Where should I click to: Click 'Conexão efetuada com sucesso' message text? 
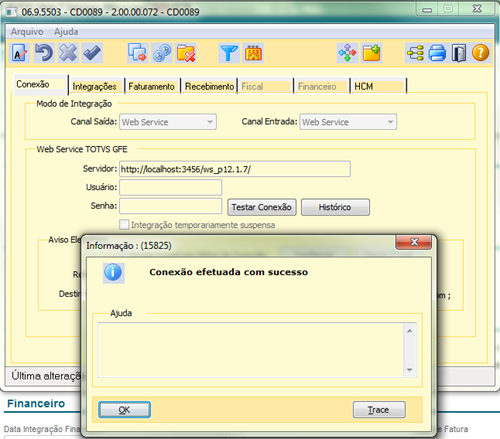pyautogui.click(x=229, y=272)
